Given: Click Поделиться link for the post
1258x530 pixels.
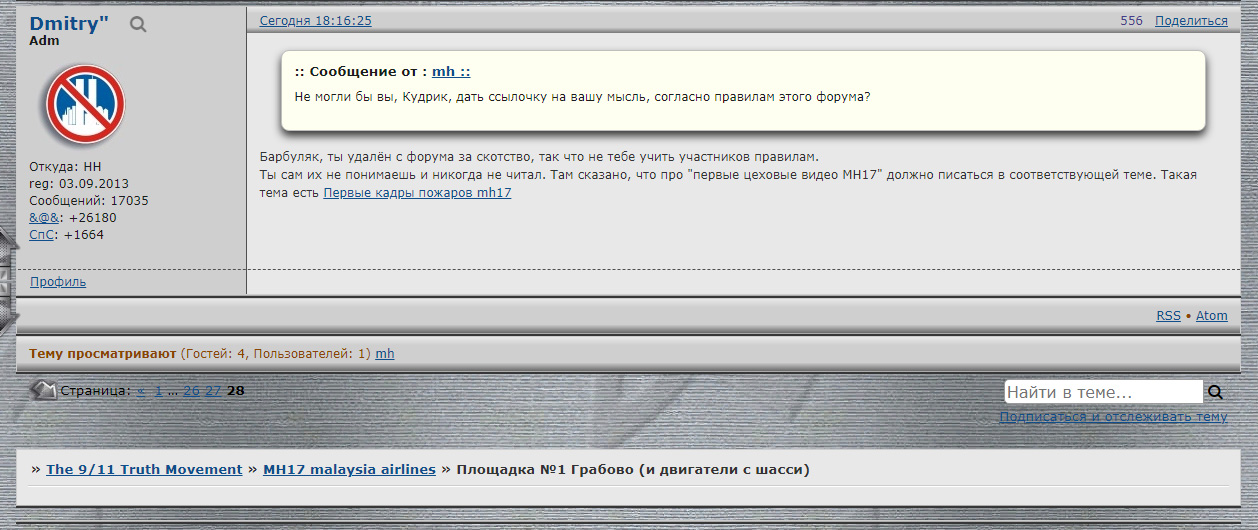Looking at the screenshot, I should (1191, 20).
